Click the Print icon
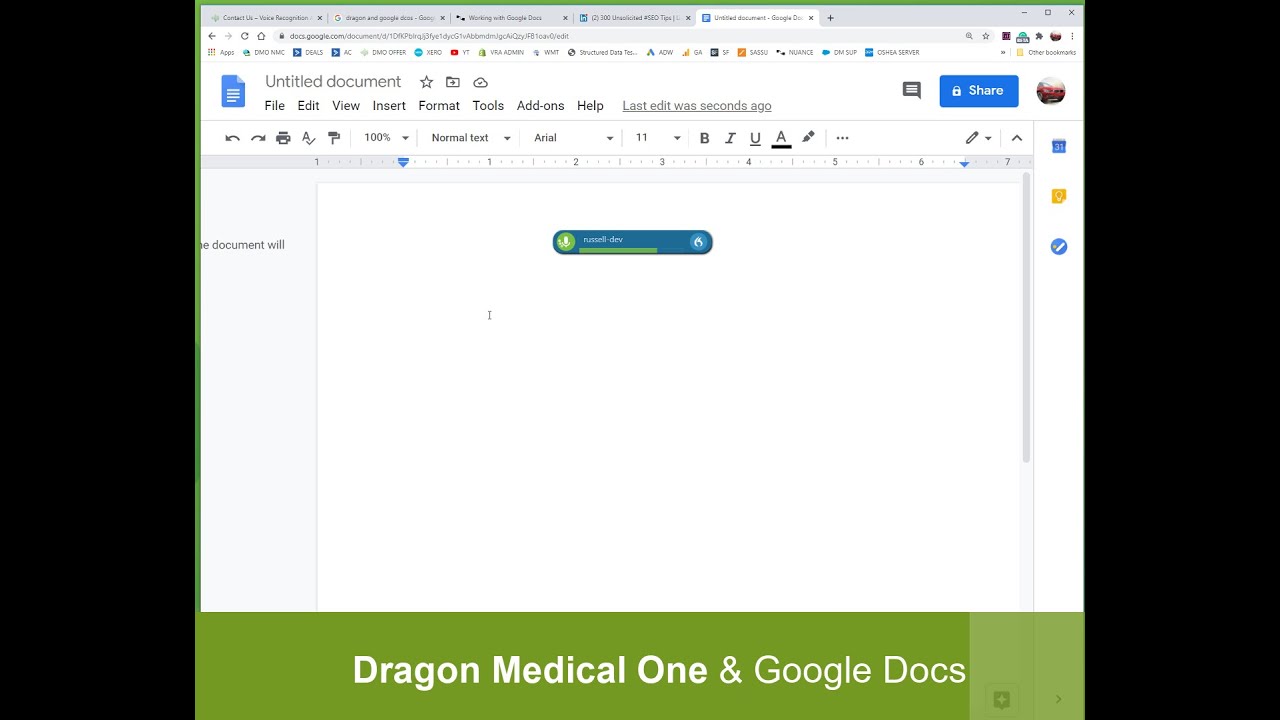This screenshot has width=1280, height=720. coord(283,138)
